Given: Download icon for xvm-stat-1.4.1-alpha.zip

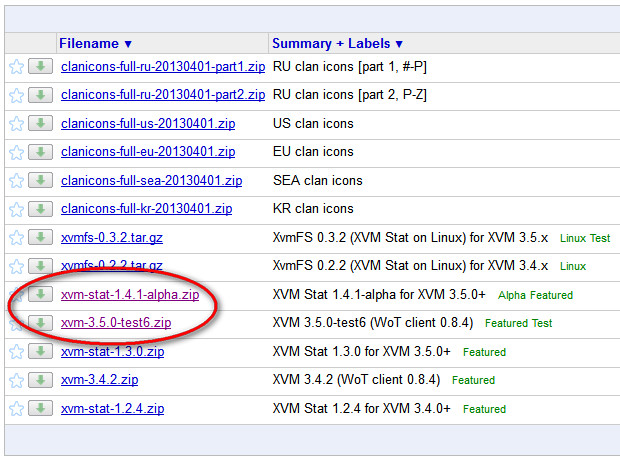Looking at the screenshot, I should tap(40, 294).
